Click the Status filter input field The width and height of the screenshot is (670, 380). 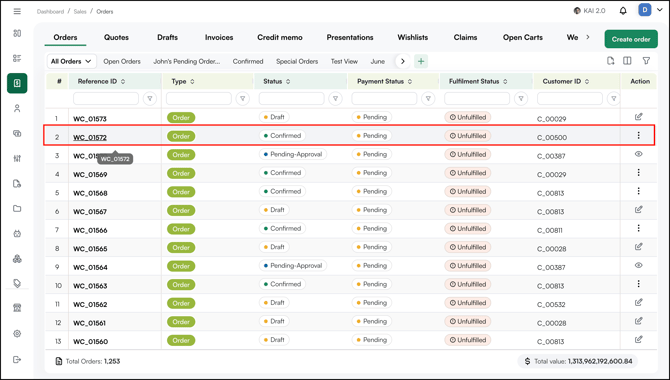(291, 99)
